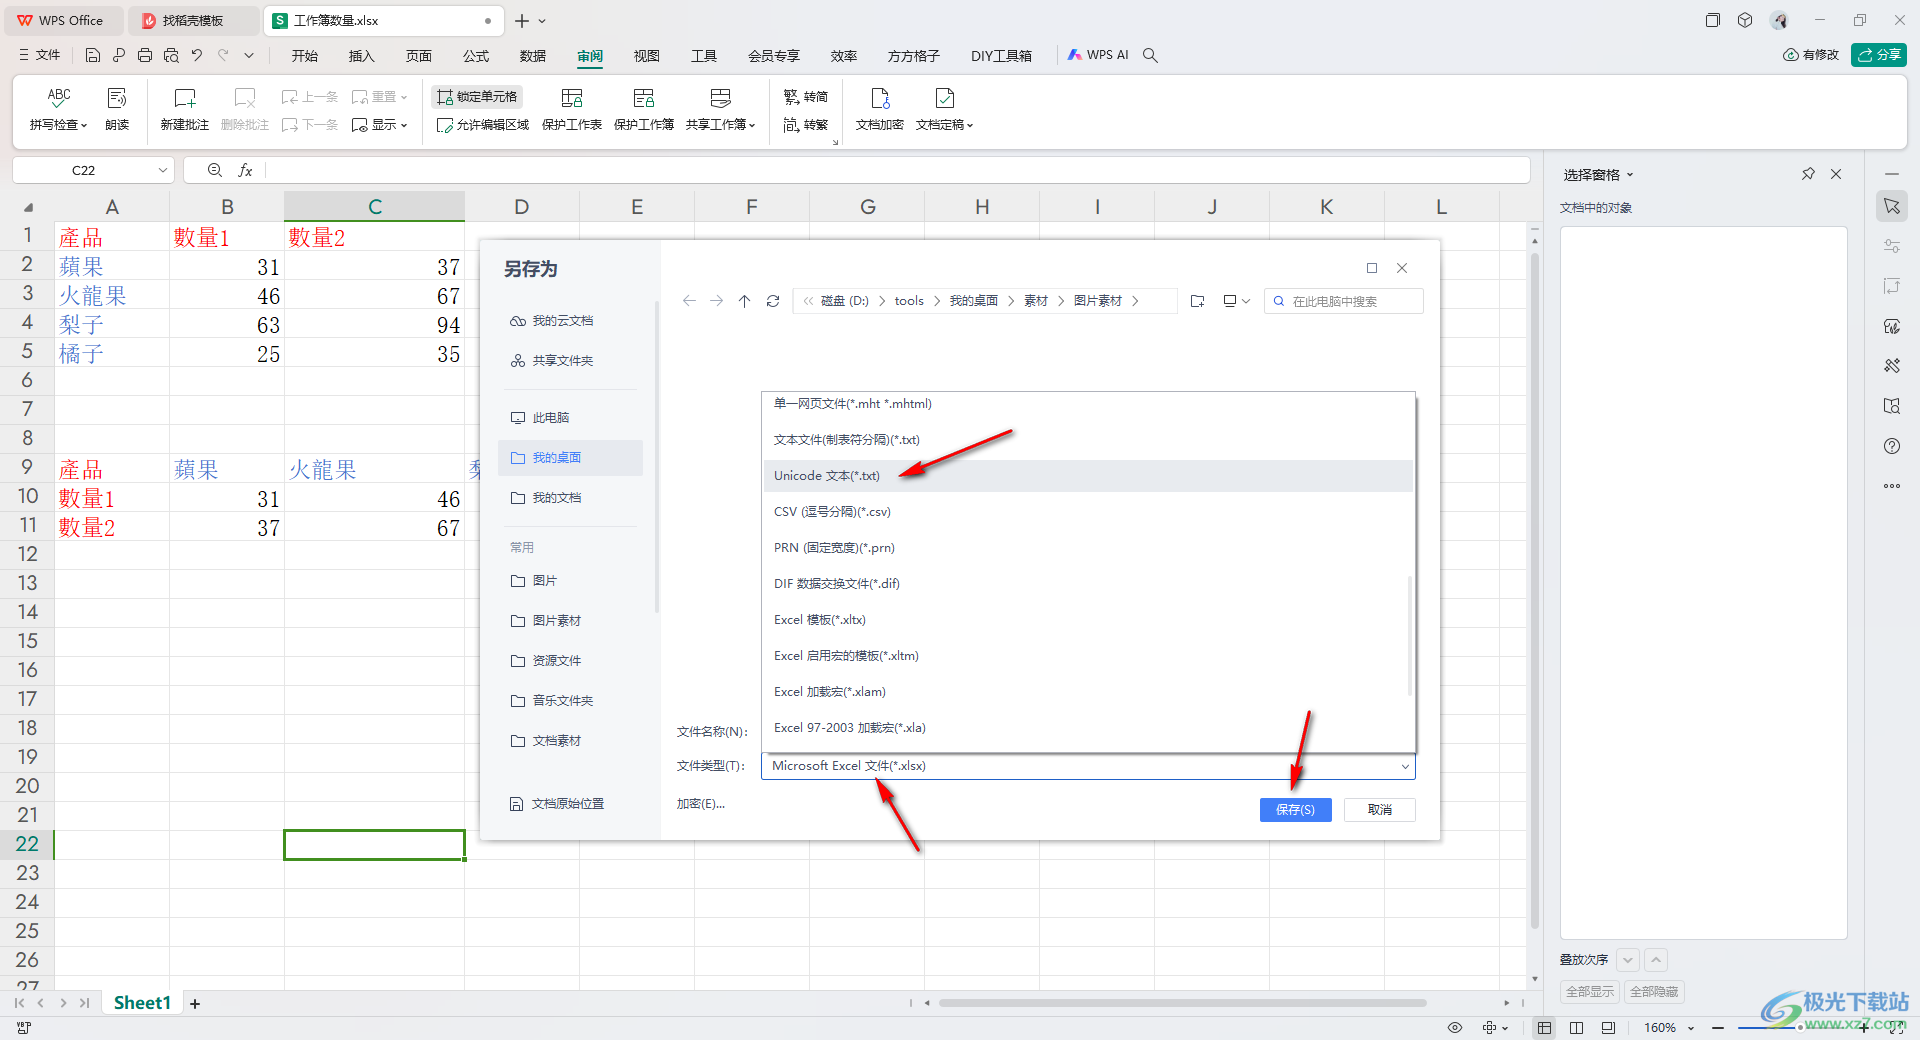The image size is (1920, 1040).
Task: Click tools in the path breadcrumb
Action: pyautogui.click(x=909, y=301)
